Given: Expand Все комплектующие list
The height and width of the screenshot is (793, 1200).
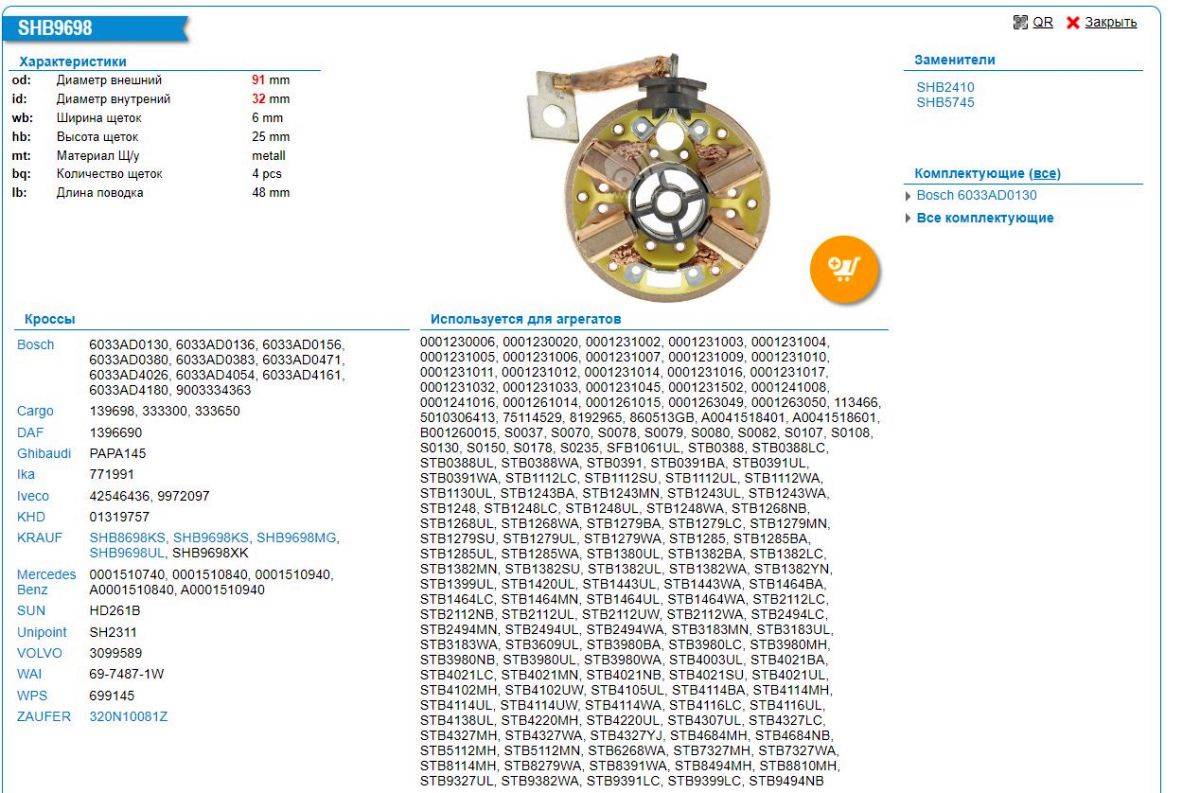Looking at the screenshot, I should coord(984,218).
